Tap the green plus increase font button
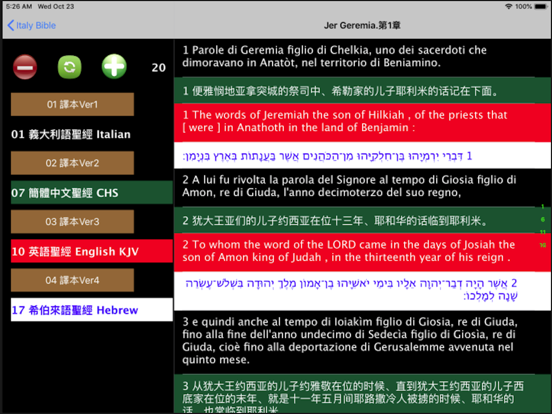The height and width of the screenshot is (414, 552). pyautogui.click(x=114, y=67)
